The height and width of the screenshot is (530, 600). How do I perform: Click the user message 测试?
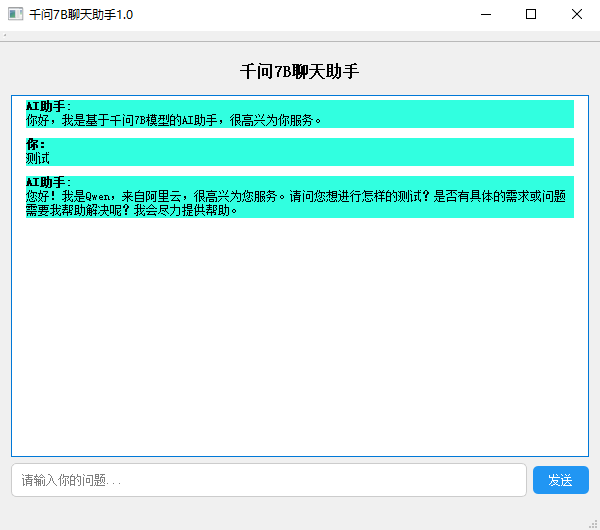tap(38, 158)
